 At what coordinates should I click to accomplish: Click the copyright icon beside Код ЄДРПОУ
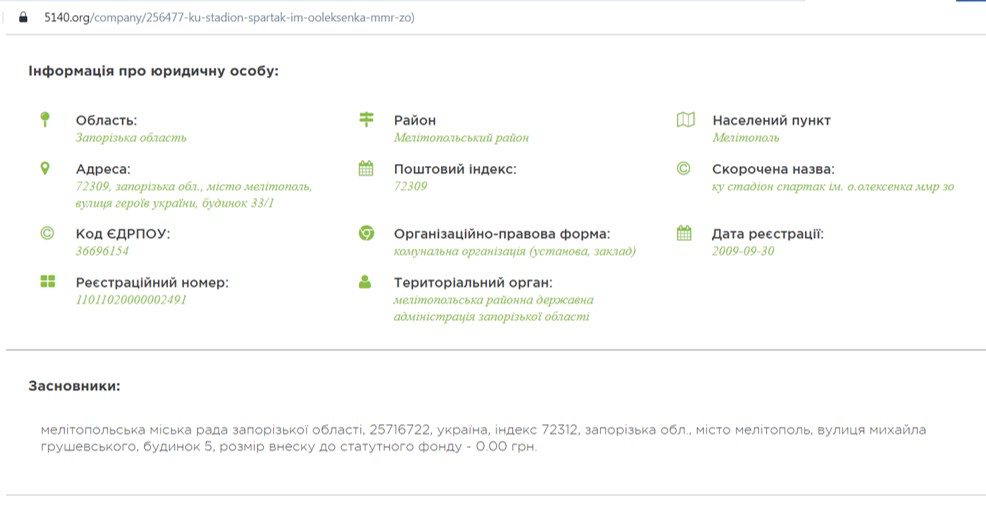[46, 234]
